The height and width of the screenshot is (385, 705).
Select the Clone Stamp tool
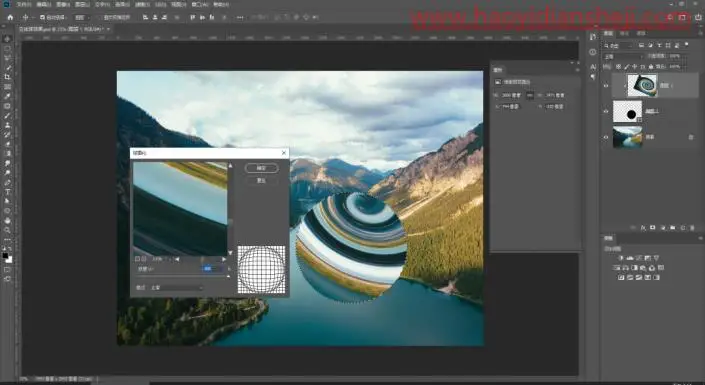pyautogui.click(x=7, y=125)
